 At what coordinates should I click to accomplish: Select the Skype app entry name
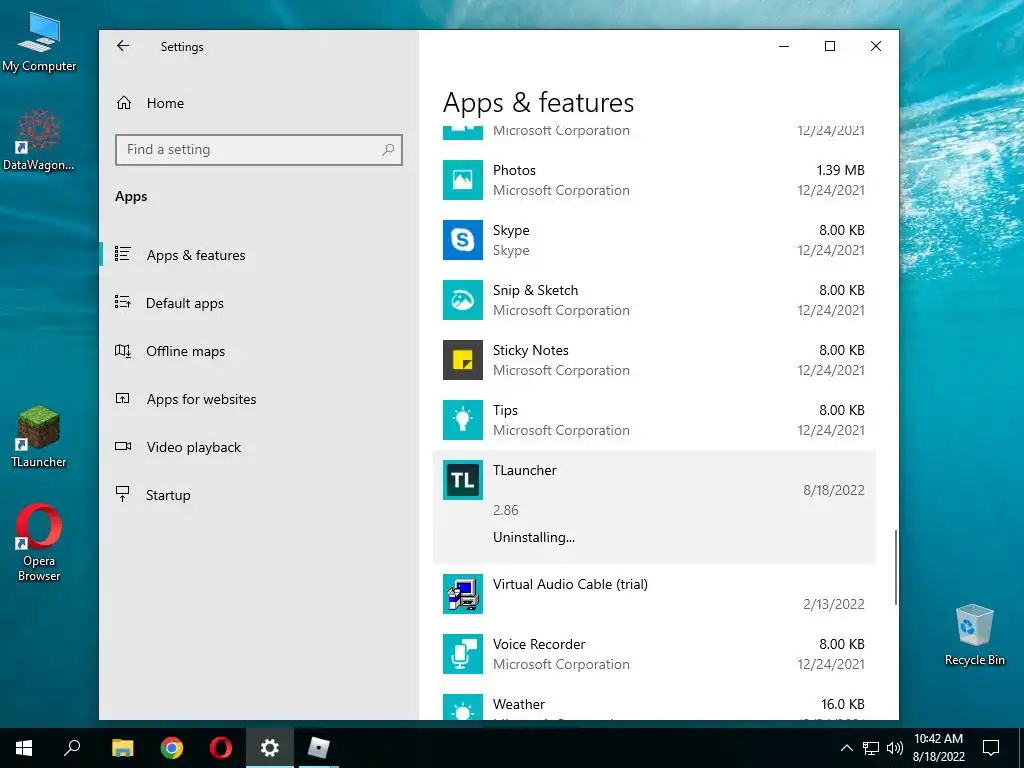click(511, 231)
